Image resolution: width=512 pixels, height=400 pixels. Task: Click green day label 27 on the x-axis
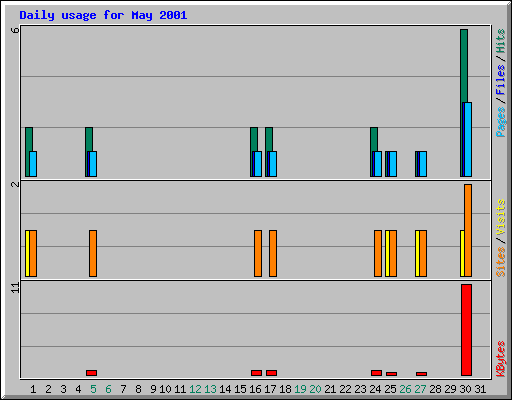pos(420,389)
